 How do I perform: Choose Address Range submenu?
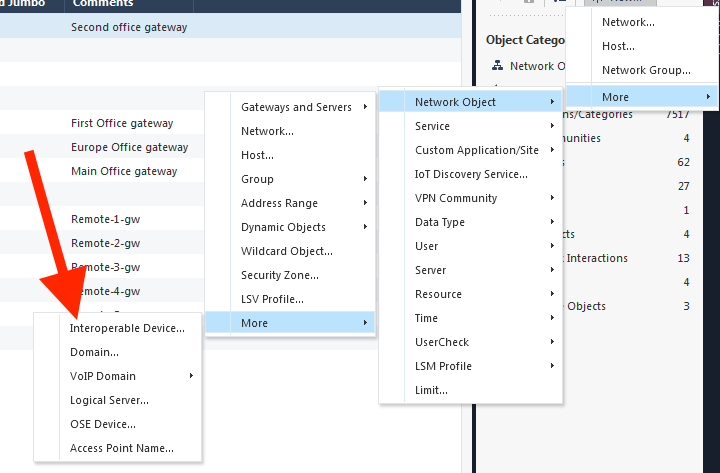(x=279, y=203)
